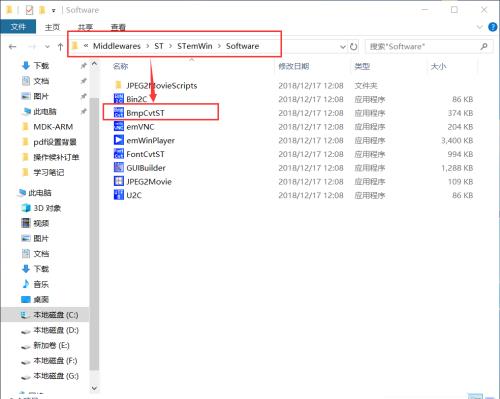Select the emWinPlayer application icon
This screenshot has height=399, width=500.
pyautogui.click(x=119, y=140)
